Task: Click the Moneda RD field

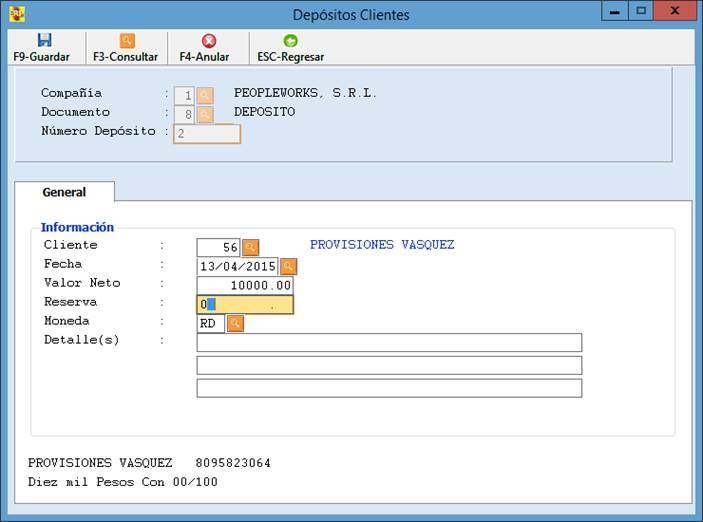Action: [210, 324]
